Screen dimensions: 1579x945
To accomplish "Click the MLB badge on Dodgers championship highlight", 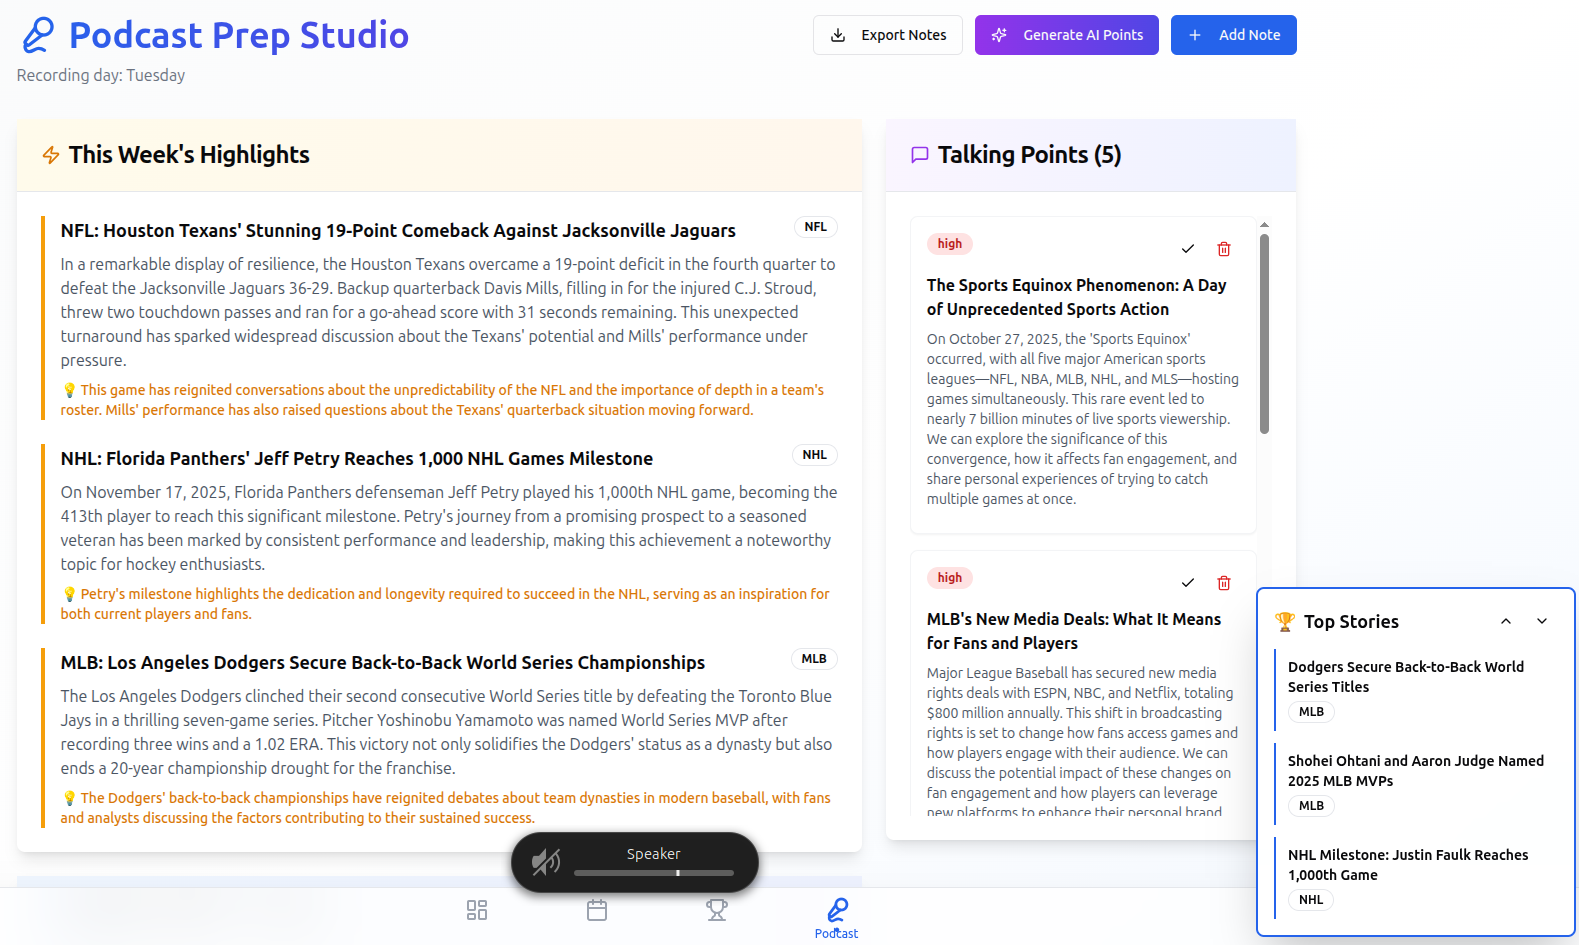I will (814, 659).
